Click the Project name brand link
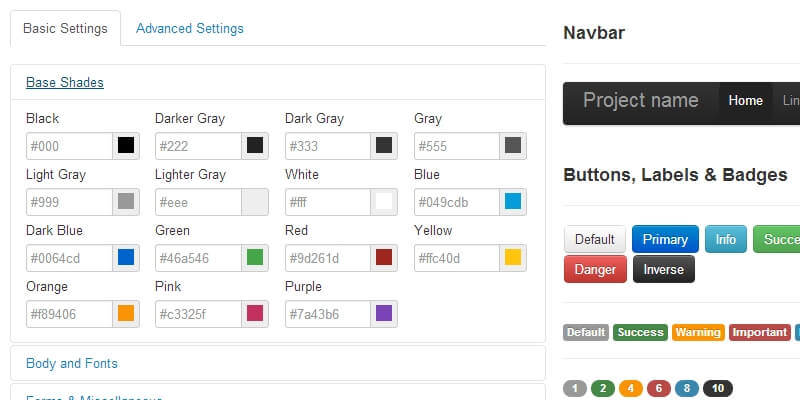800x400 pixels. click(x=641, y=101)
